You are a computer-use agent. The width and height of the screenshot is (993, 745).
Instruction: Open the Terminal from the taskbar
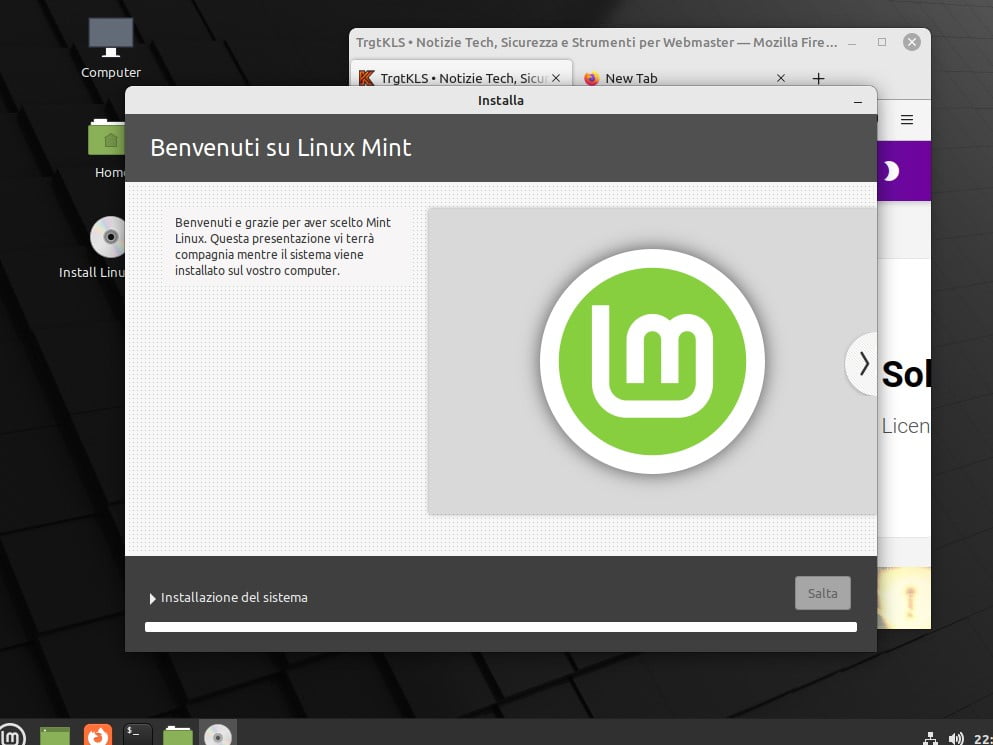[138, 735]
